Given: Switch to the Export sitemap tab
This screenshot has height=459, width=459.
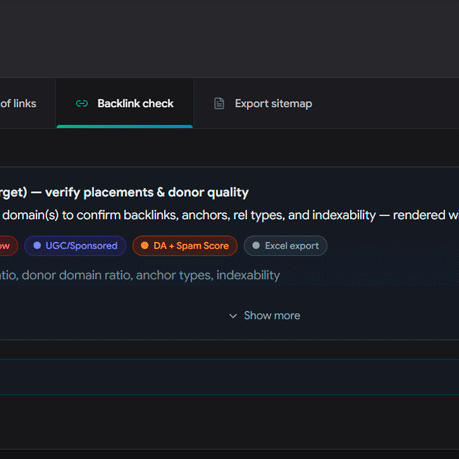Looking at the screenshot, I should click(263, 103).
